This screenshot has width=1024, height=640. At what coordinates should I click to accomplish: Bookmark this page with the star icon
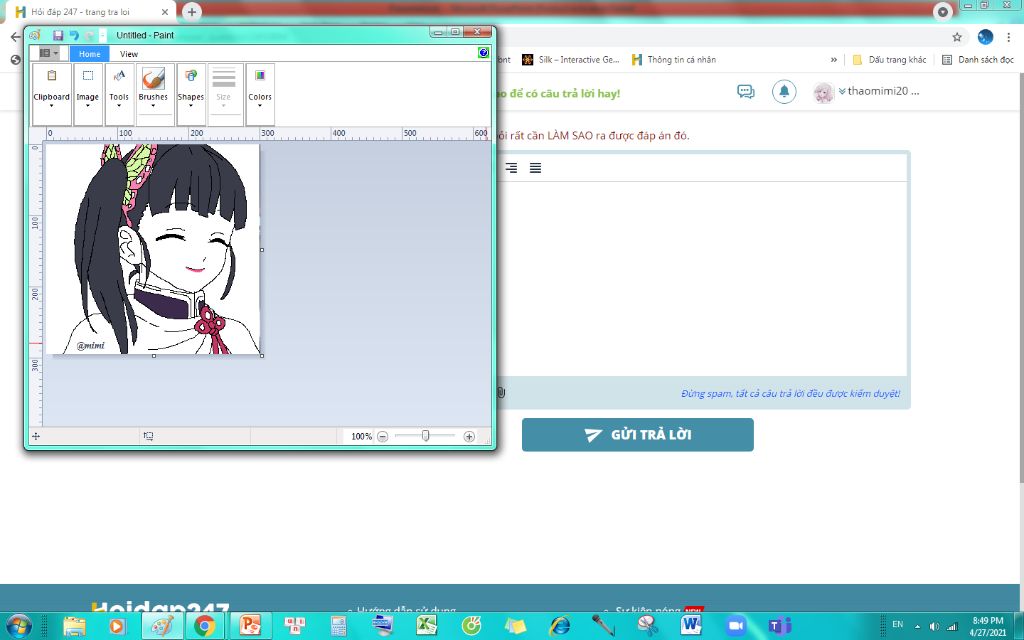tap(957, 37)
